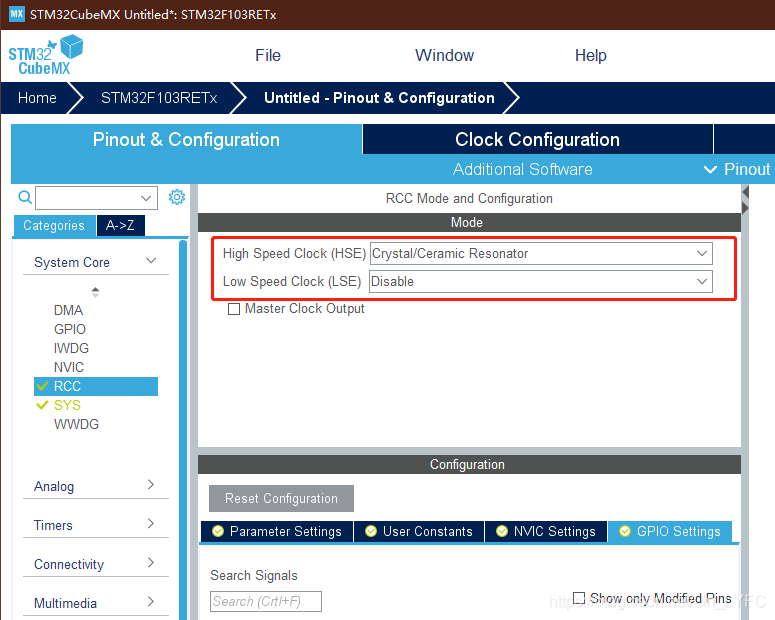Expand the Timers category
The image size is (775, 620).
[96, 525]
